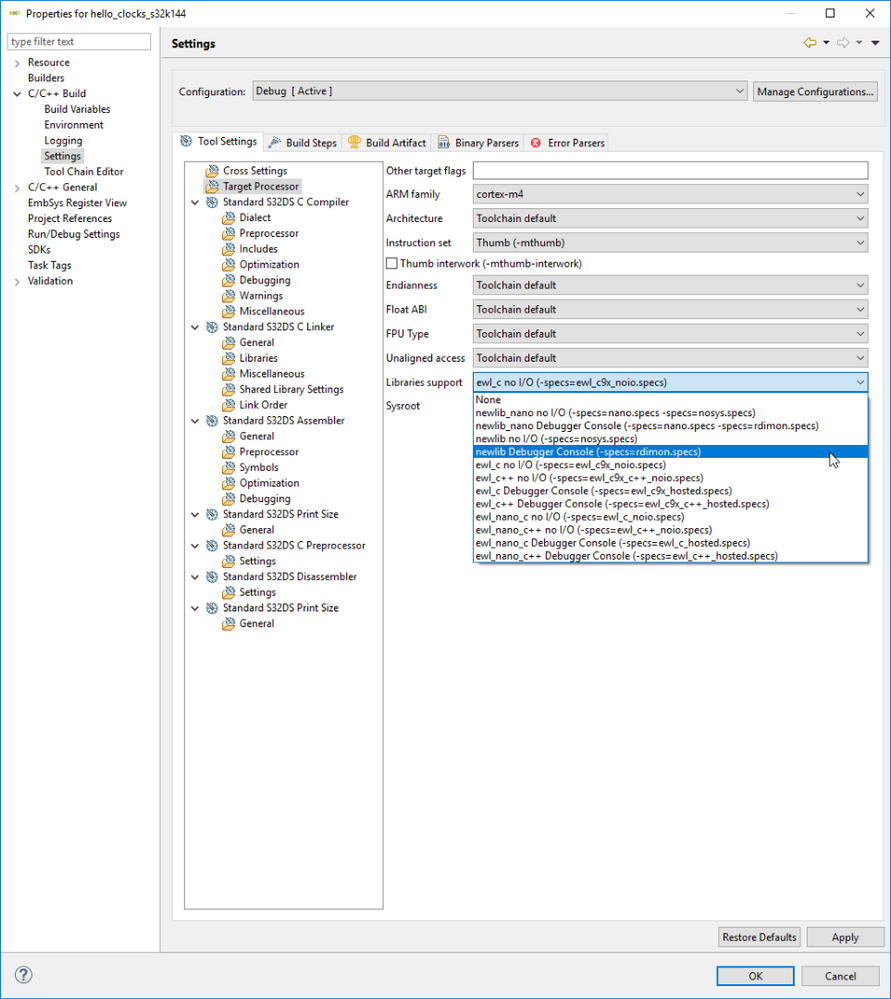Click the Standard S32DS C Preprocessor gear icon
This screenshot has width=891, height=999.
click(212, 545)
